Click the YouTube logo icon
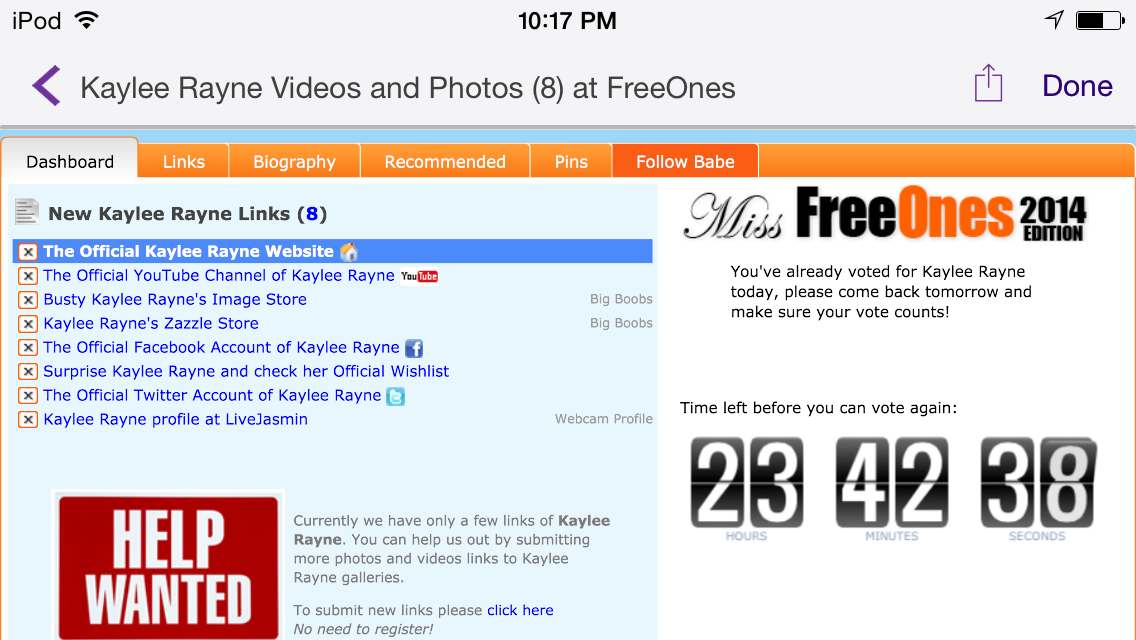This screenshot has width=1136, height=640. pos(419,276)
